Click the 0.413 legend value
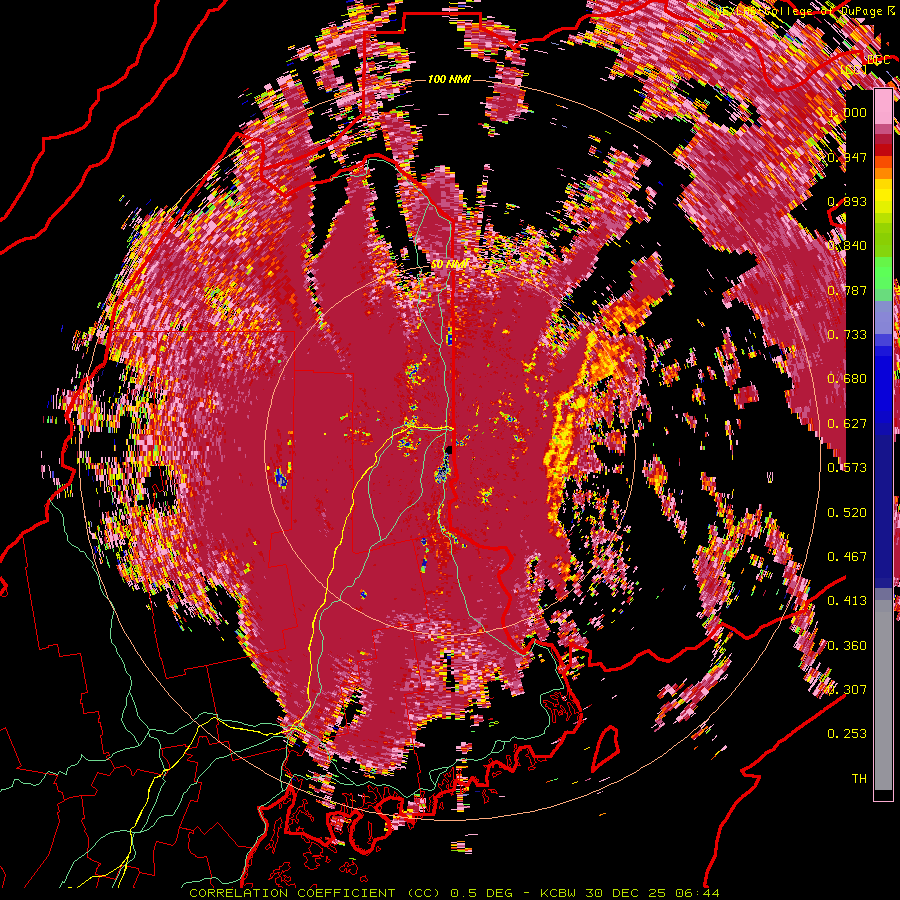This screenshot has width=900, height=900. (847, 601)
